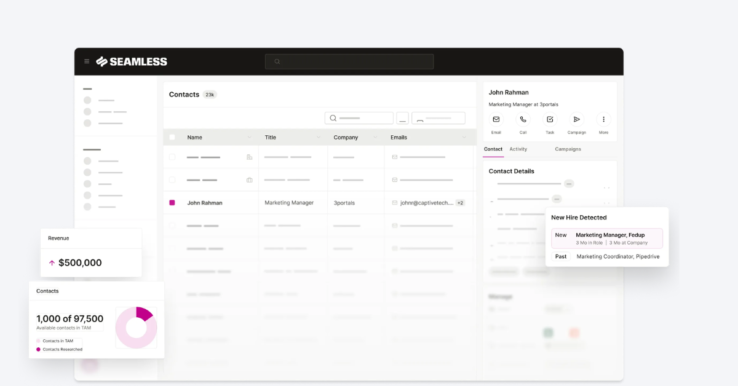Switch to the Campaigns tab
738x386 pixels.
point(568,149)
